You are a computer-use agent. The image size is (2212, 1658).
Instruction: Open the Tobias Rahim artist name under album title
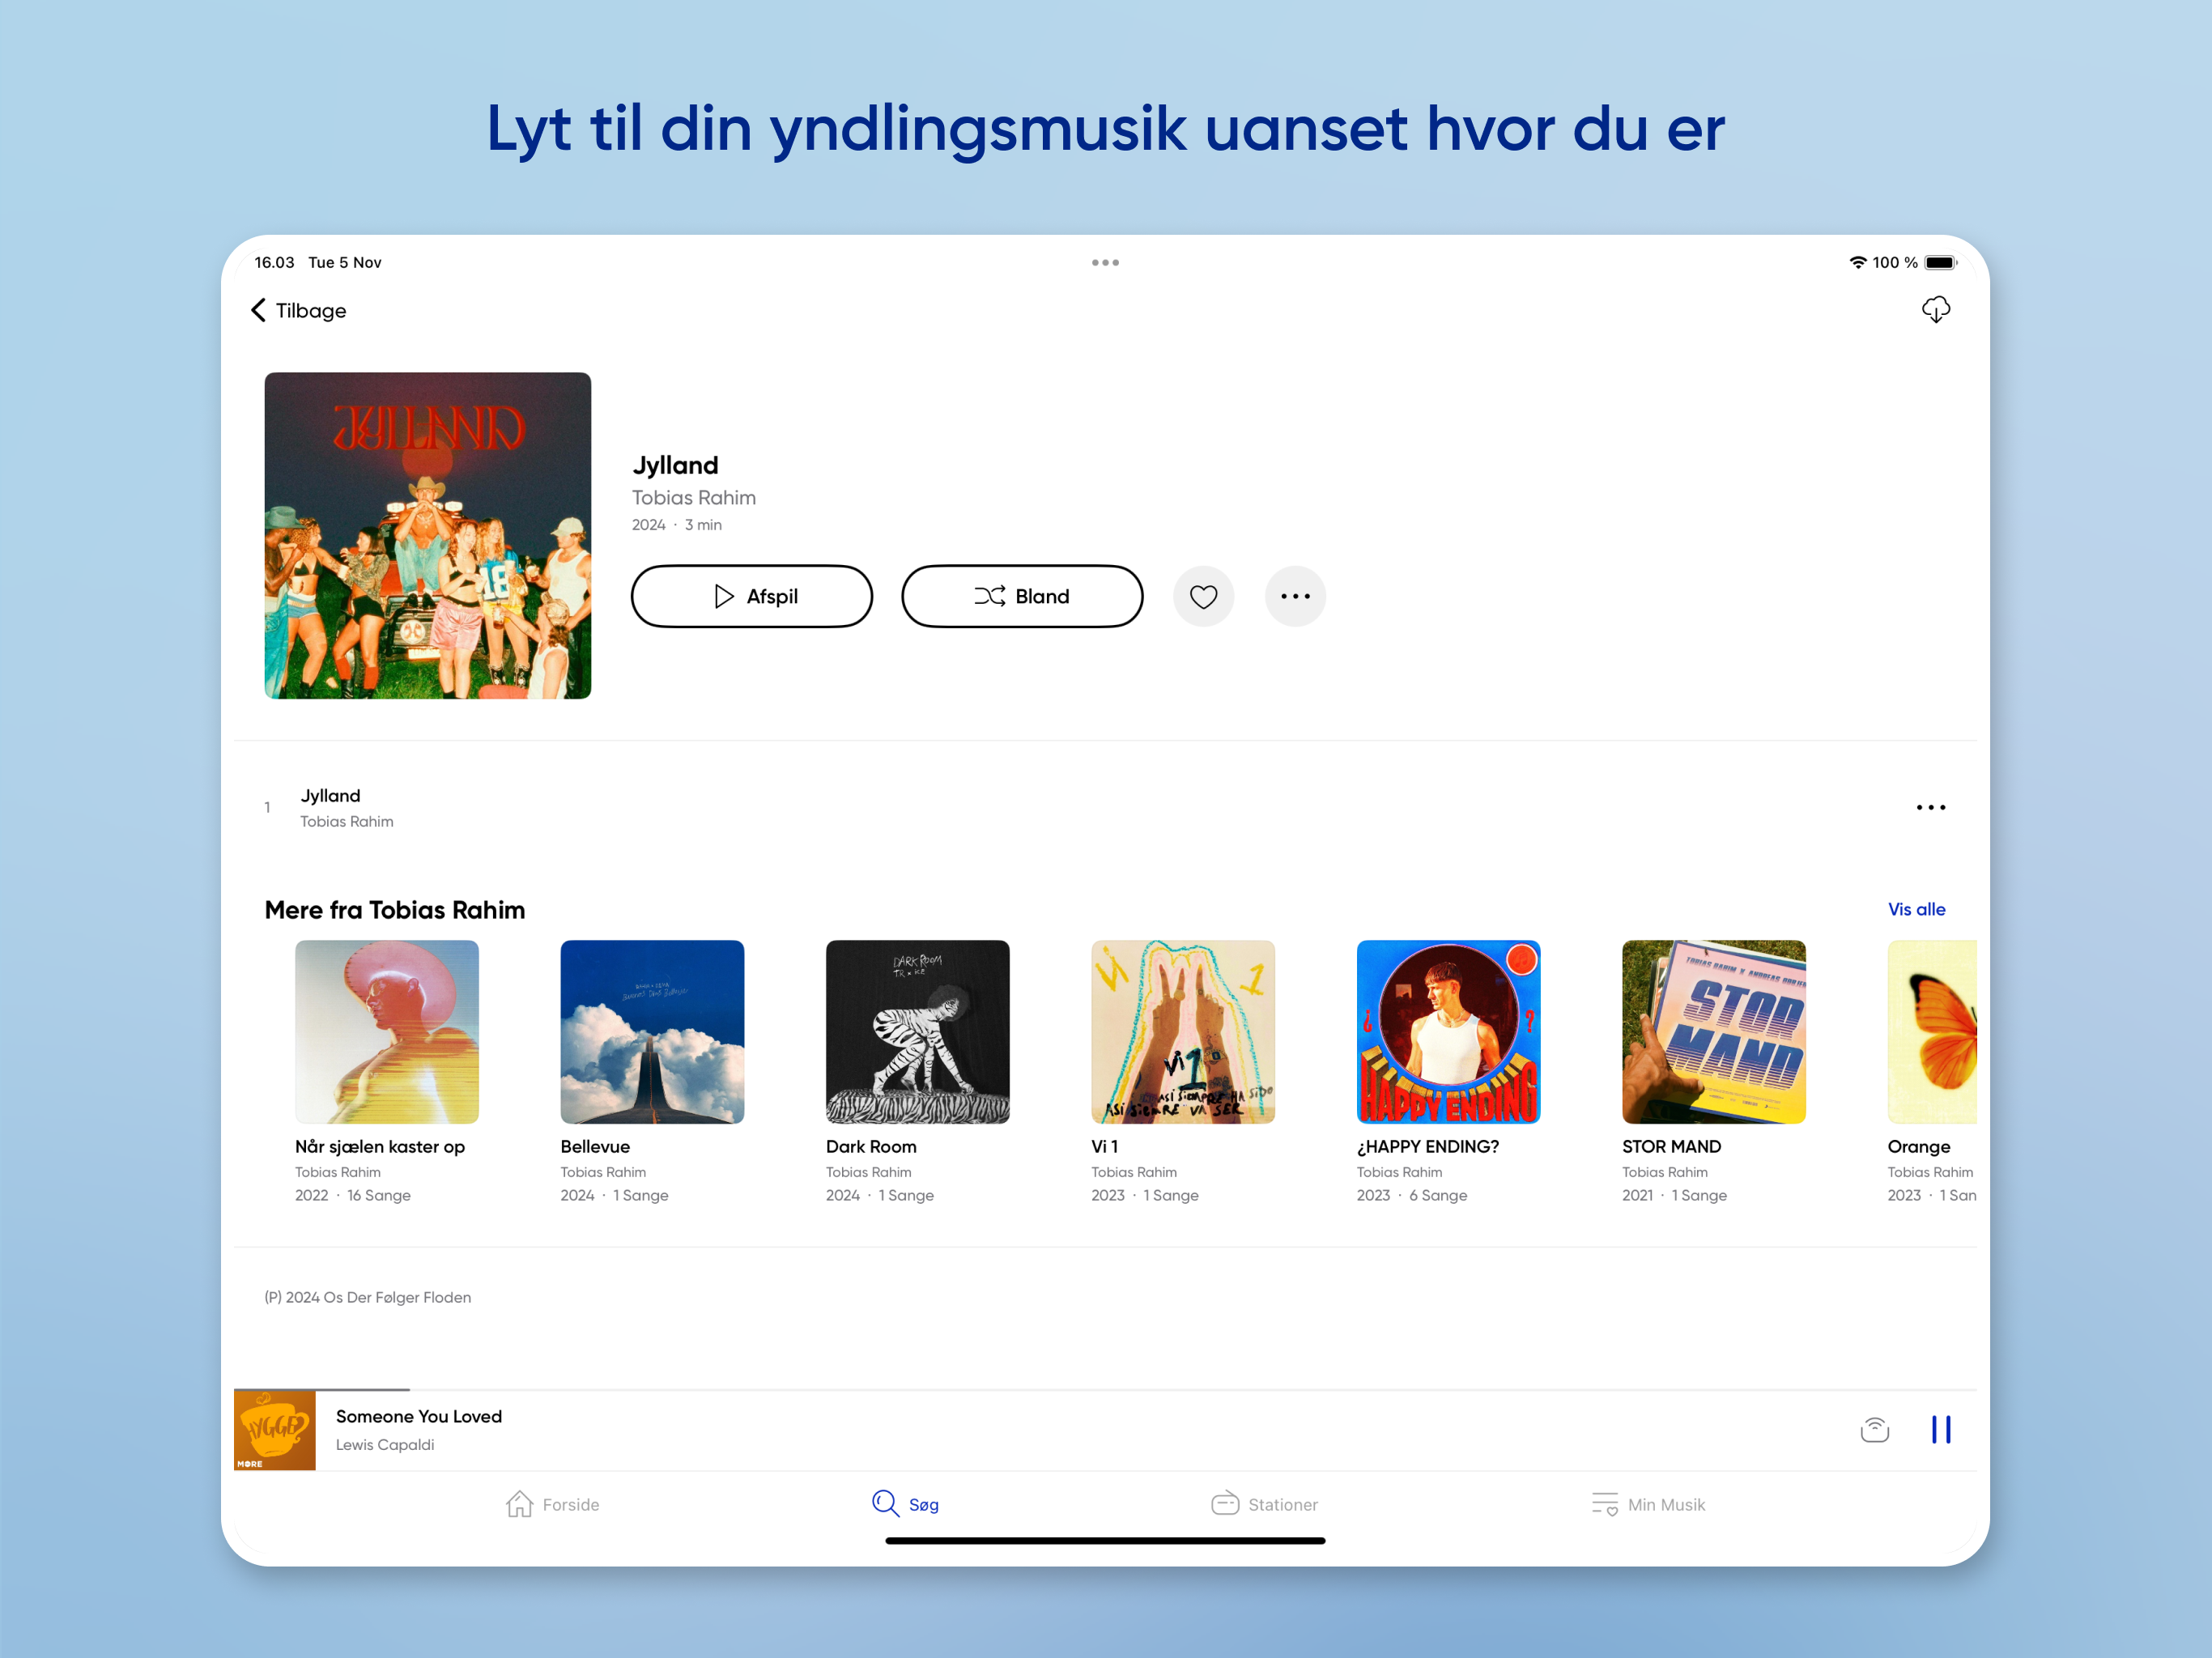(693, 497)
